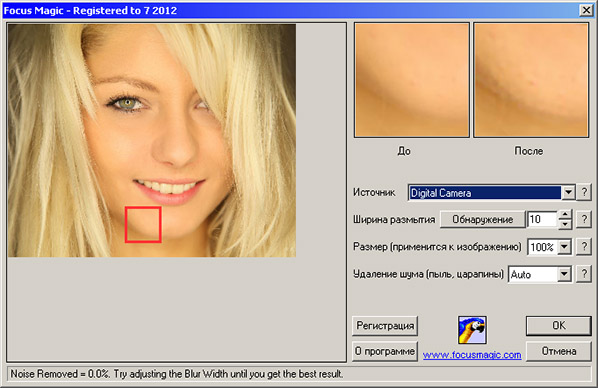The height and width of the screenshot is (388, 598).
Task: Expand the Источник Digital Camera dropdown
Action: click(x=568, y=192)
